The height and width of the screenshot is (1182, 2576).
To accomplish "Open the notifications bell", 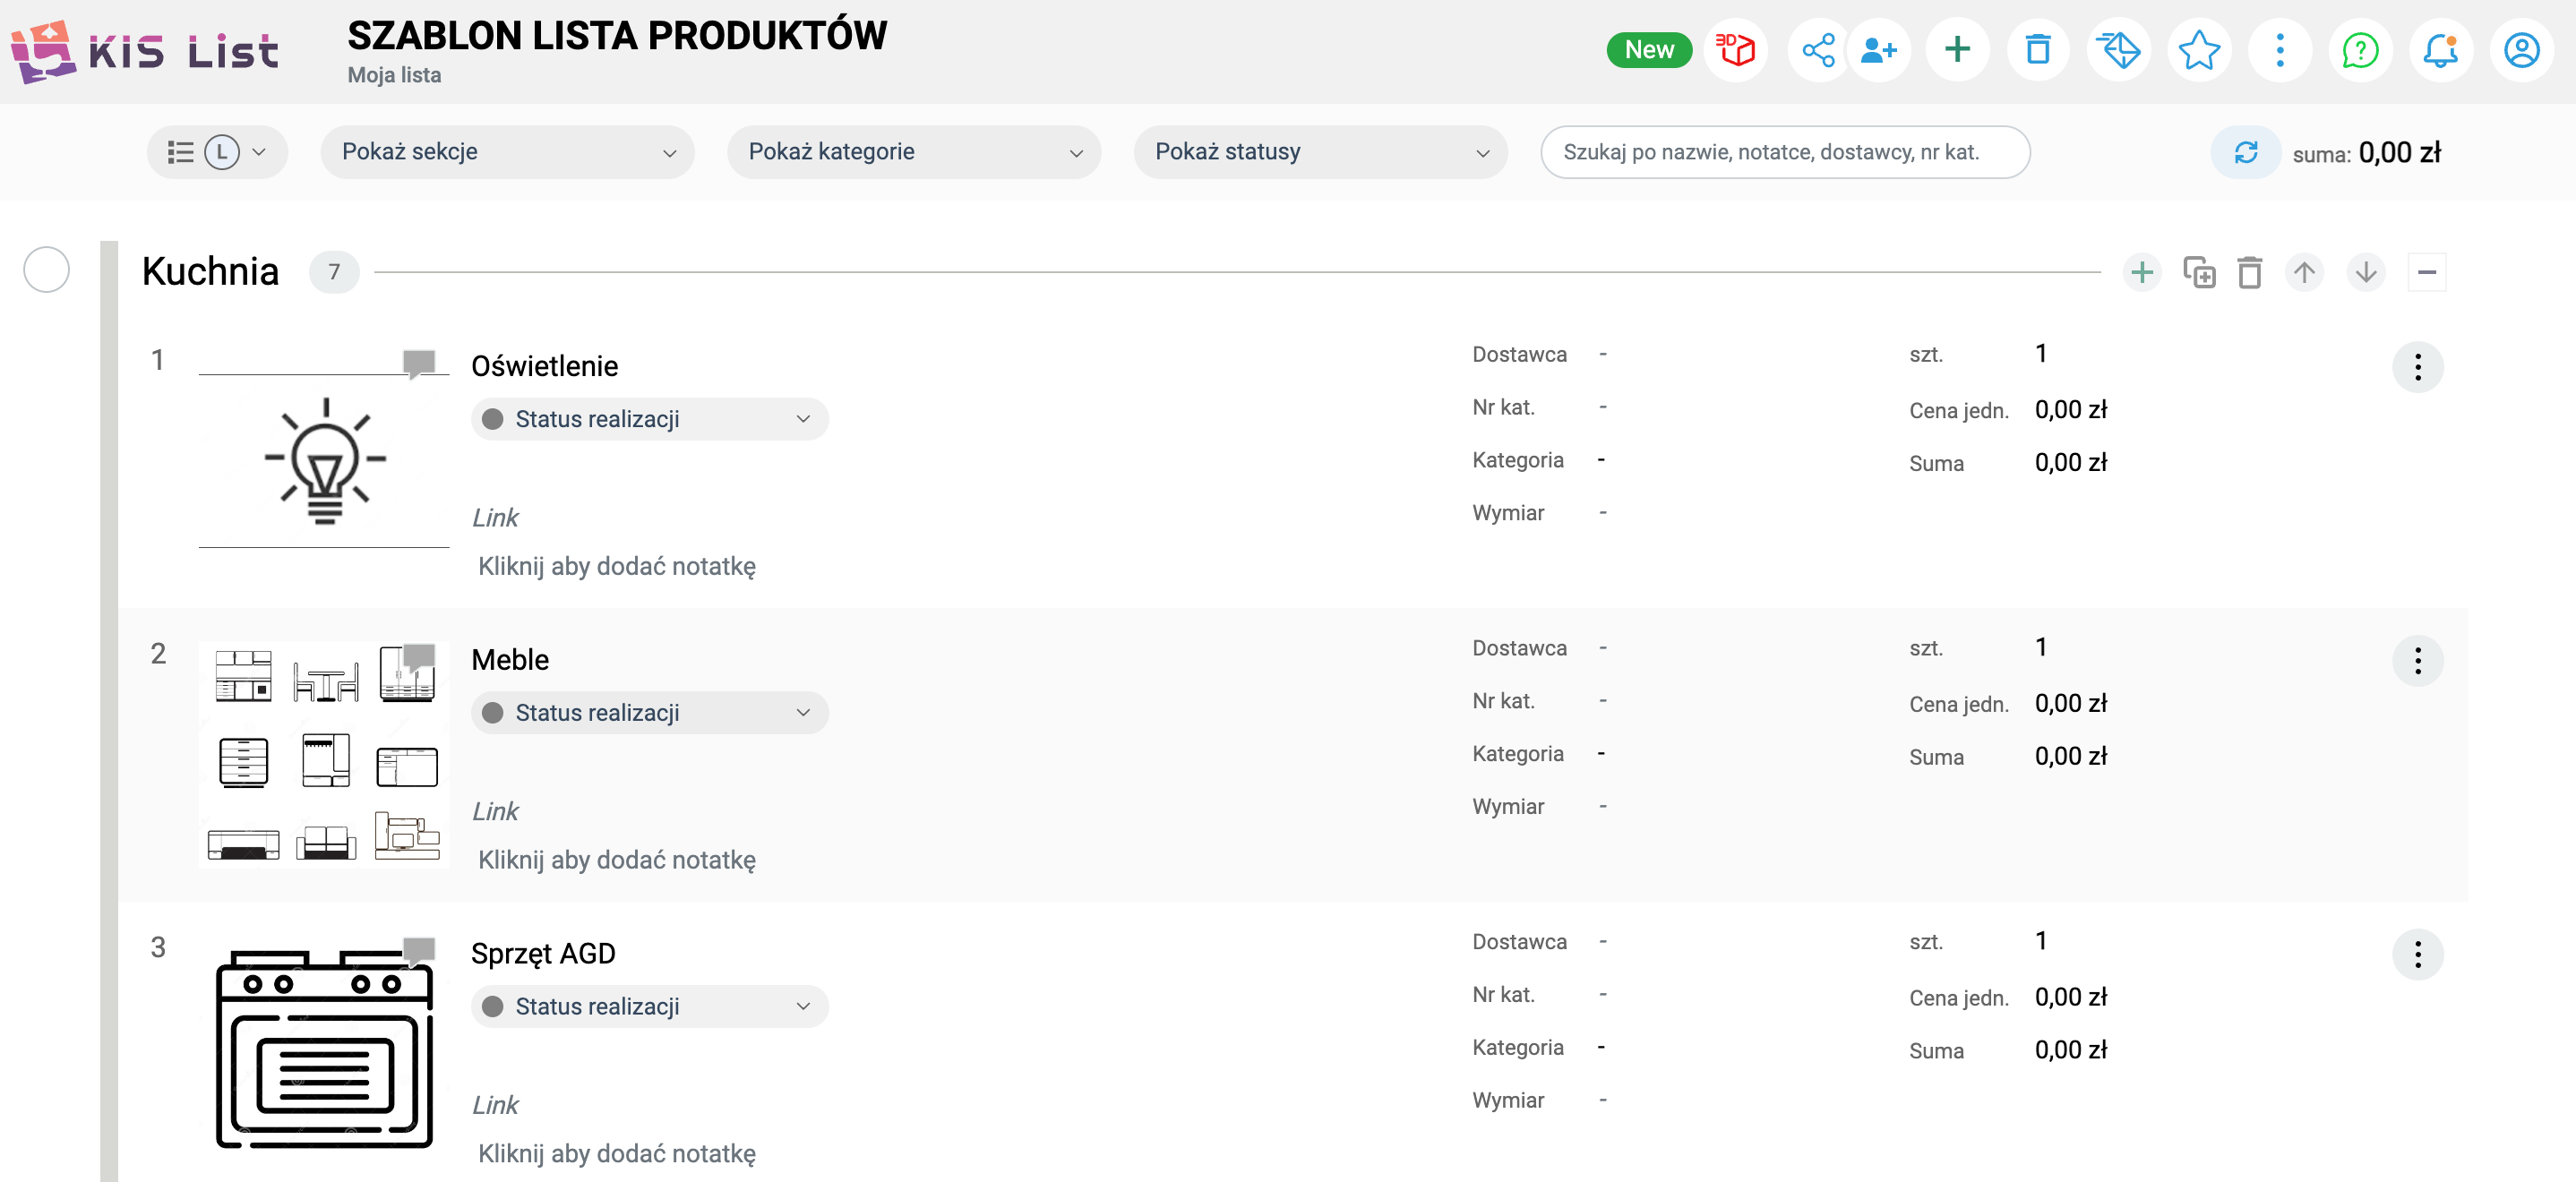I will coord(2440,50).
